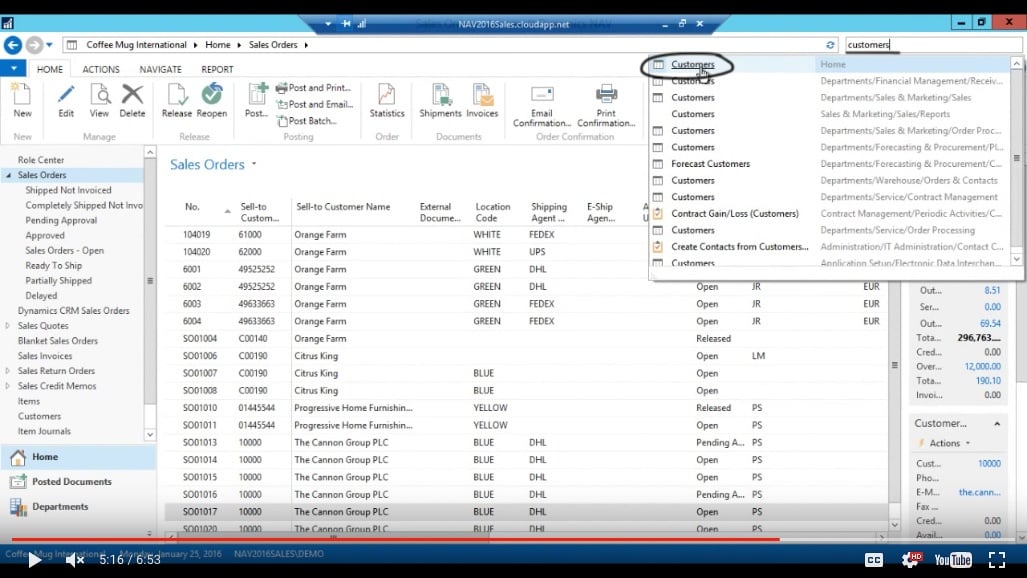Open YouTube video settings gear
The image size is (1027, 578).
(910, 560)
